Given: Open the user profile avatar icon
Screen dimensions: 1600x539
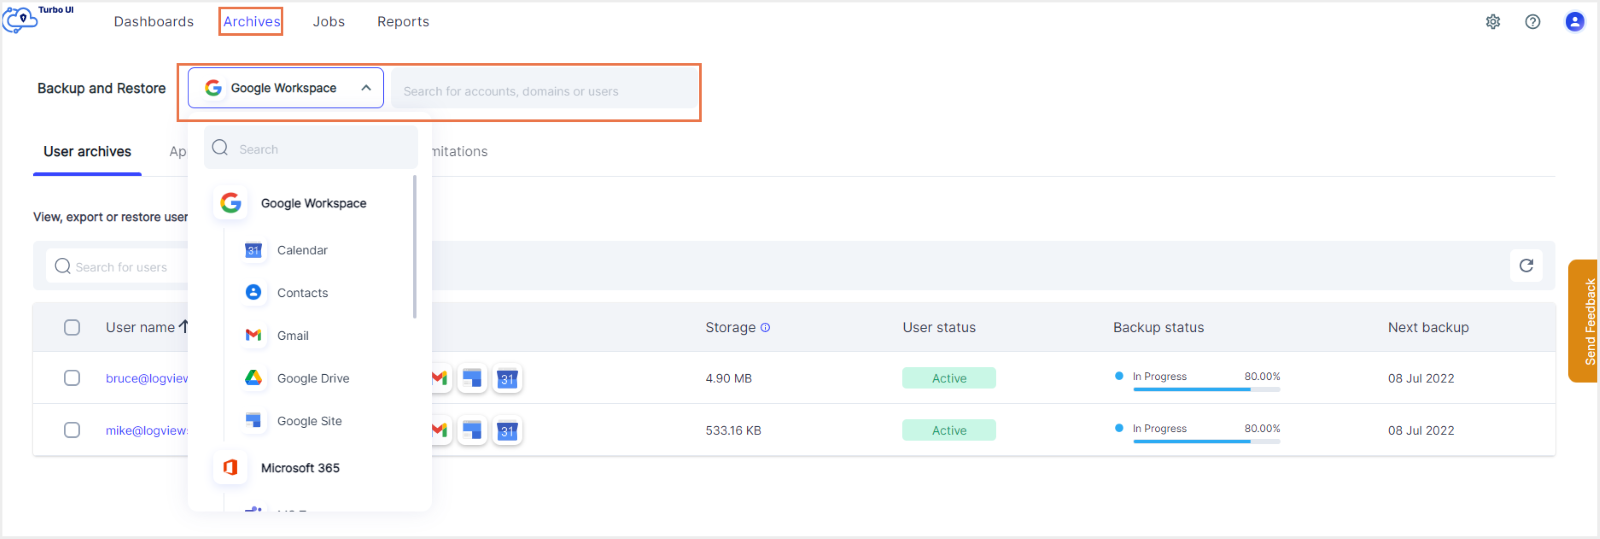Looking at the screenshot, I should pos(1575,21).
